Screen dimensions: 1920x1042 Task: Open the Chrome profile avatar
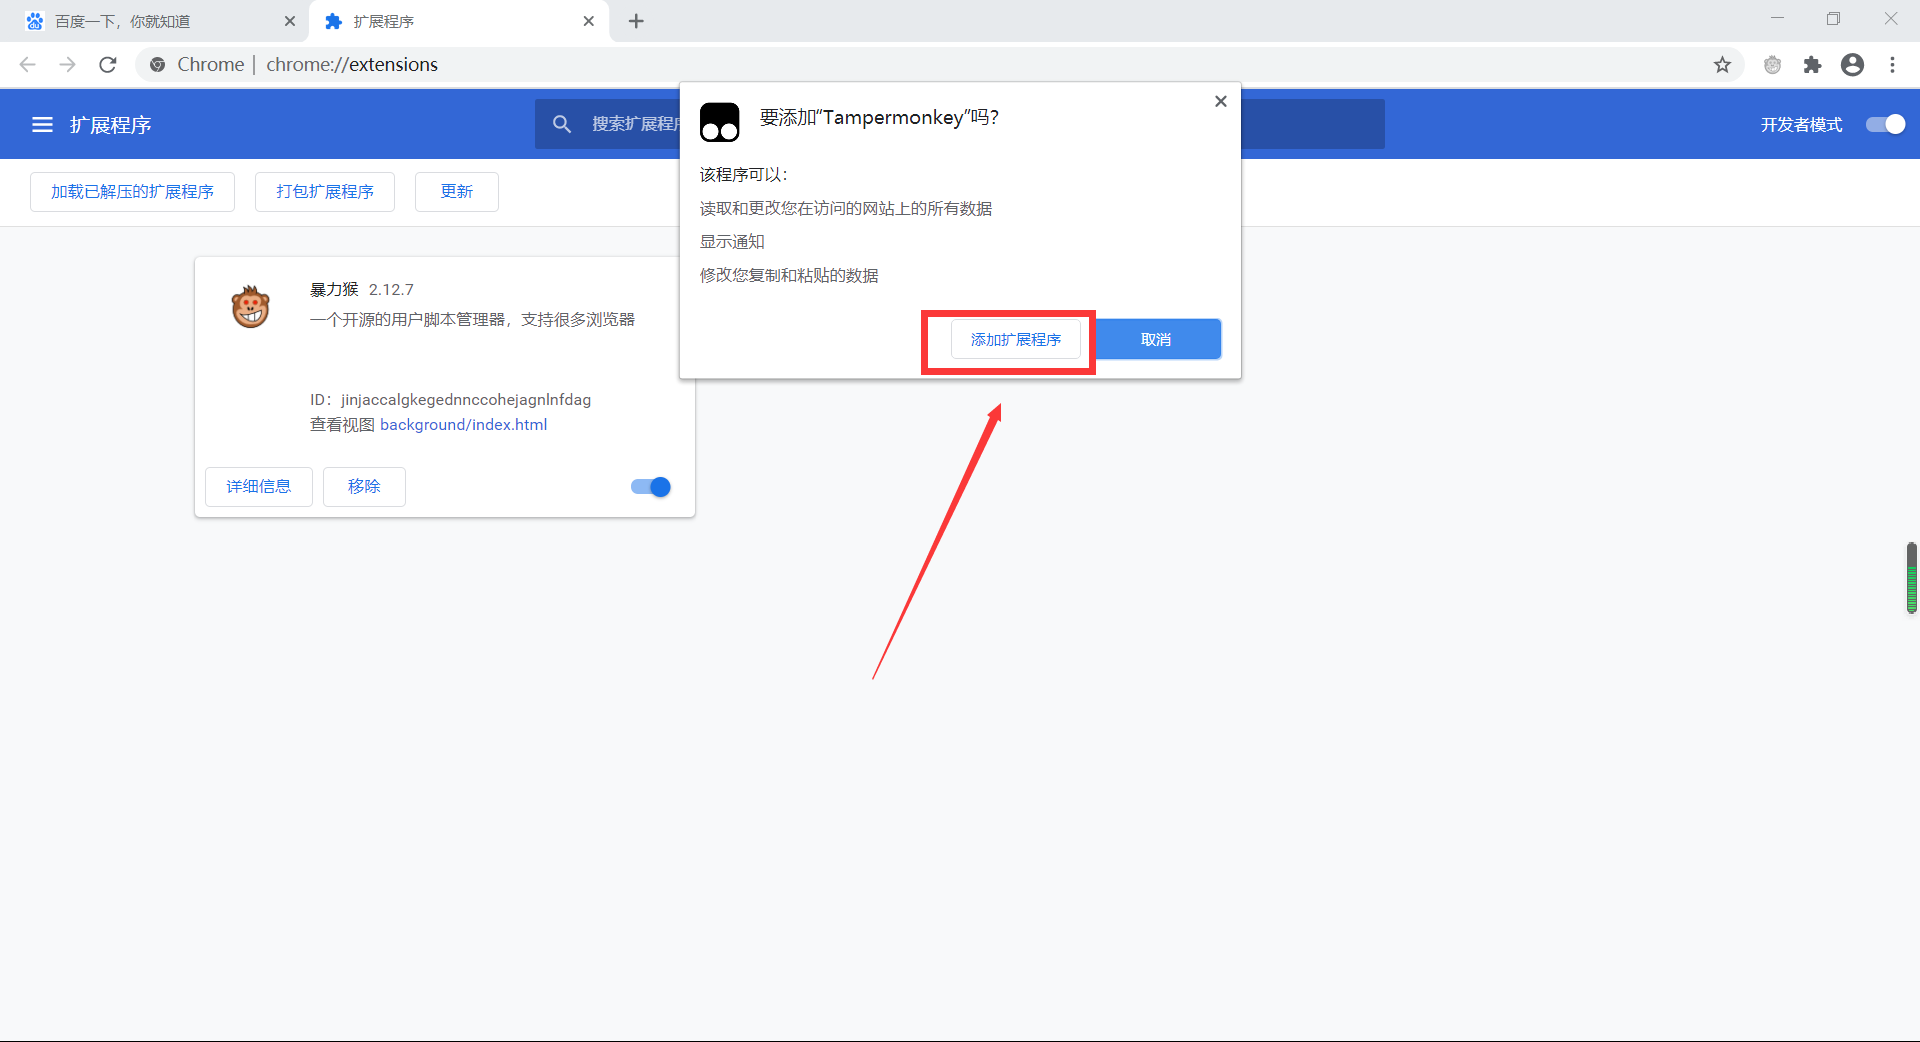tap(1852, 65)
